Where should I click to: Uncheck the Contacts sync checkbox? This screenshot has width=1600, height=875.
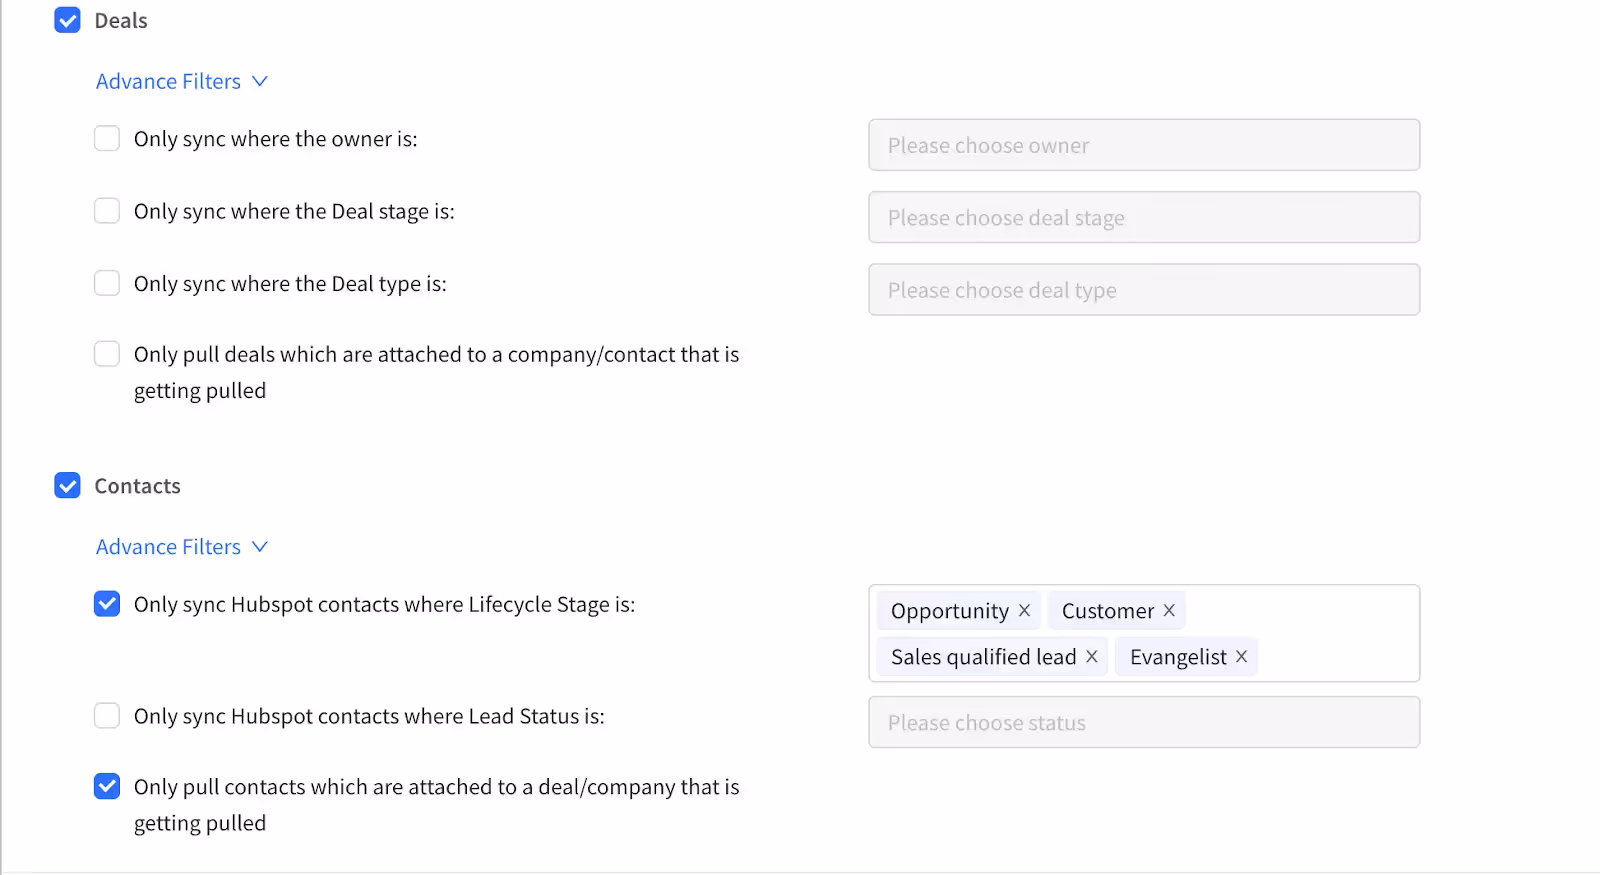tap(67, 486)
